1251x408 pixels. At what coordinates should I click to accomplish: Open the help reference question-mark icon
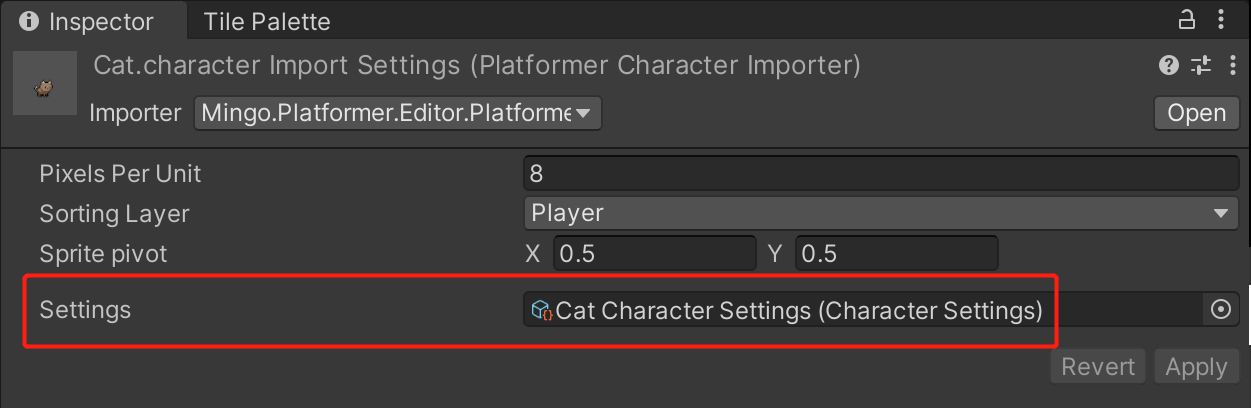[x=1168, y=66]
